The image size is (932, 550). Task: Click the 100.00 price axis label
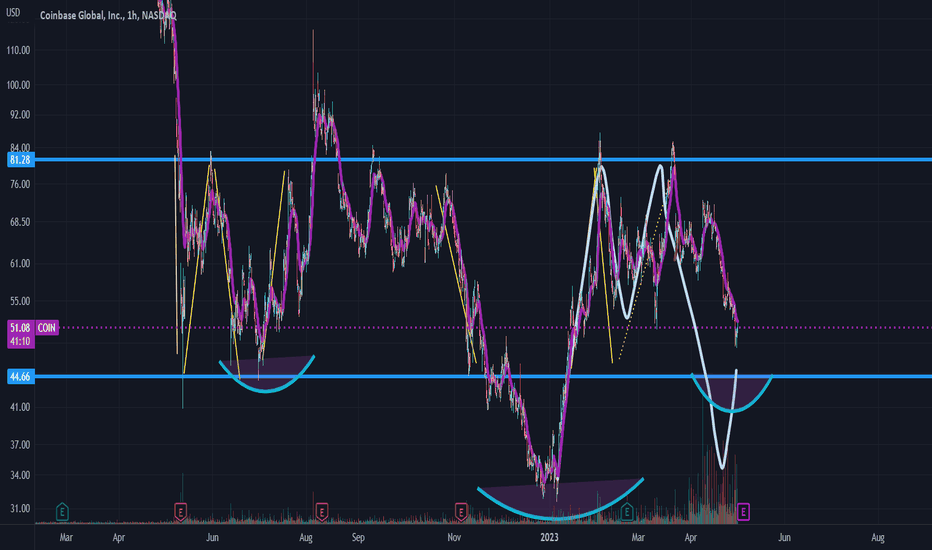(18, 85)
